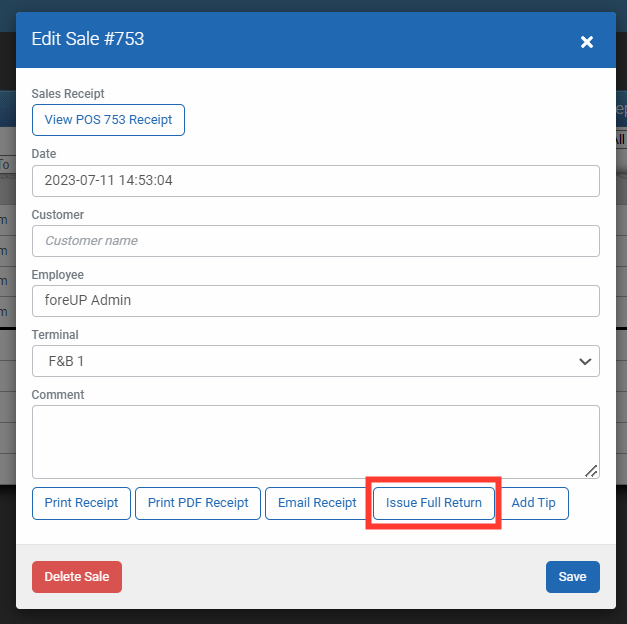
Task: Focus the Customer name field
Action: (315, 241)
